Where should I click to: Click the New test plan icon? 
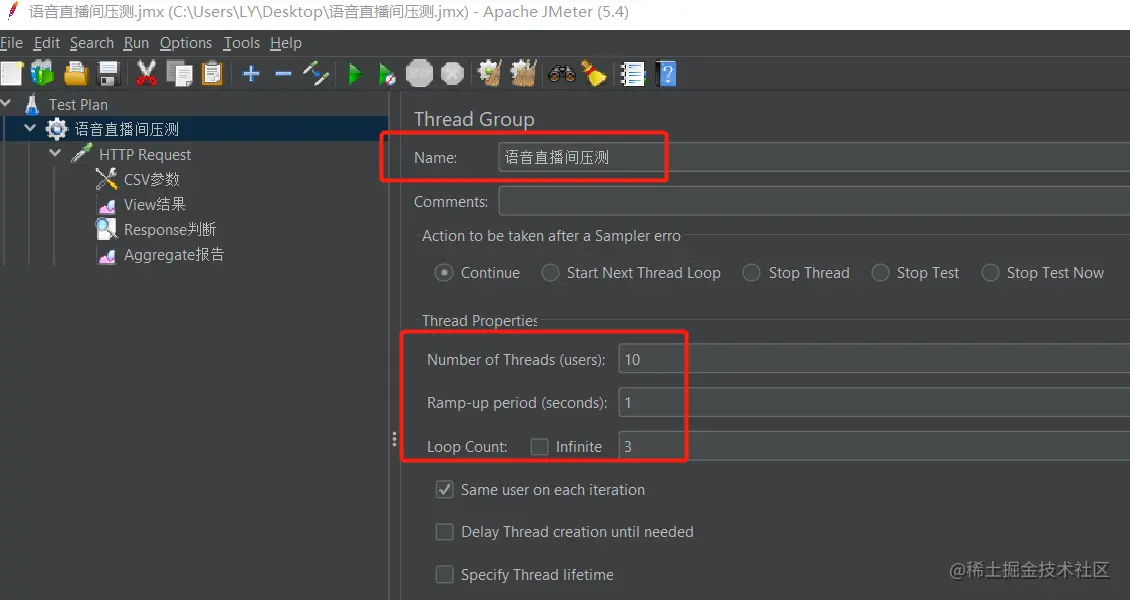click(x=12, y=73)
